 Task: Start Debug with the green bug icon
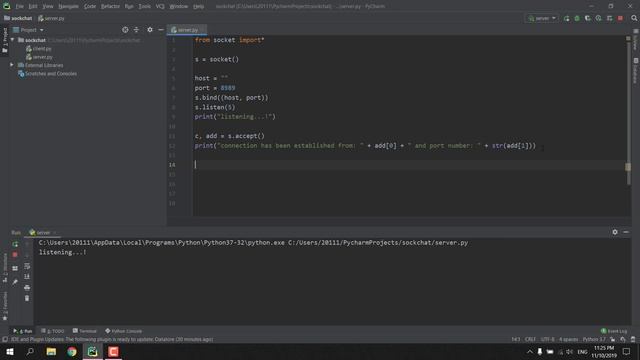pos(577,18)
